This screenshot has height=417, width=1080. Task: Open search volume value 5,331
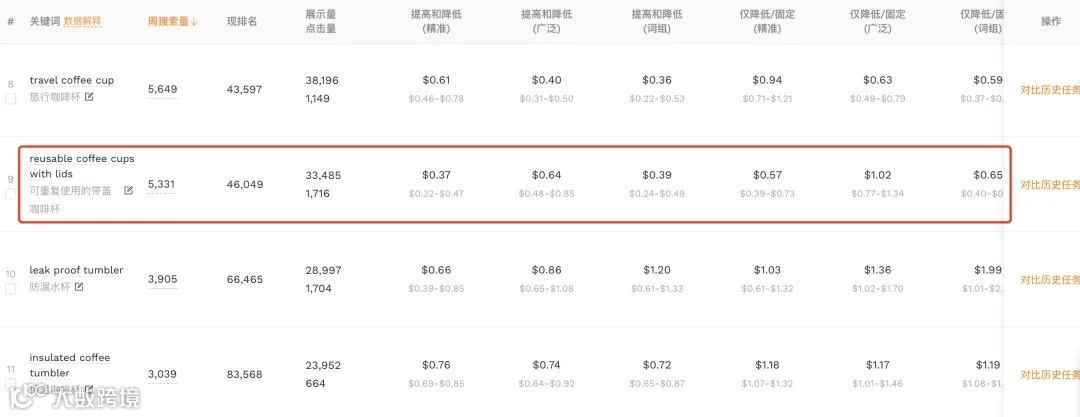click(x=162, y=184)
